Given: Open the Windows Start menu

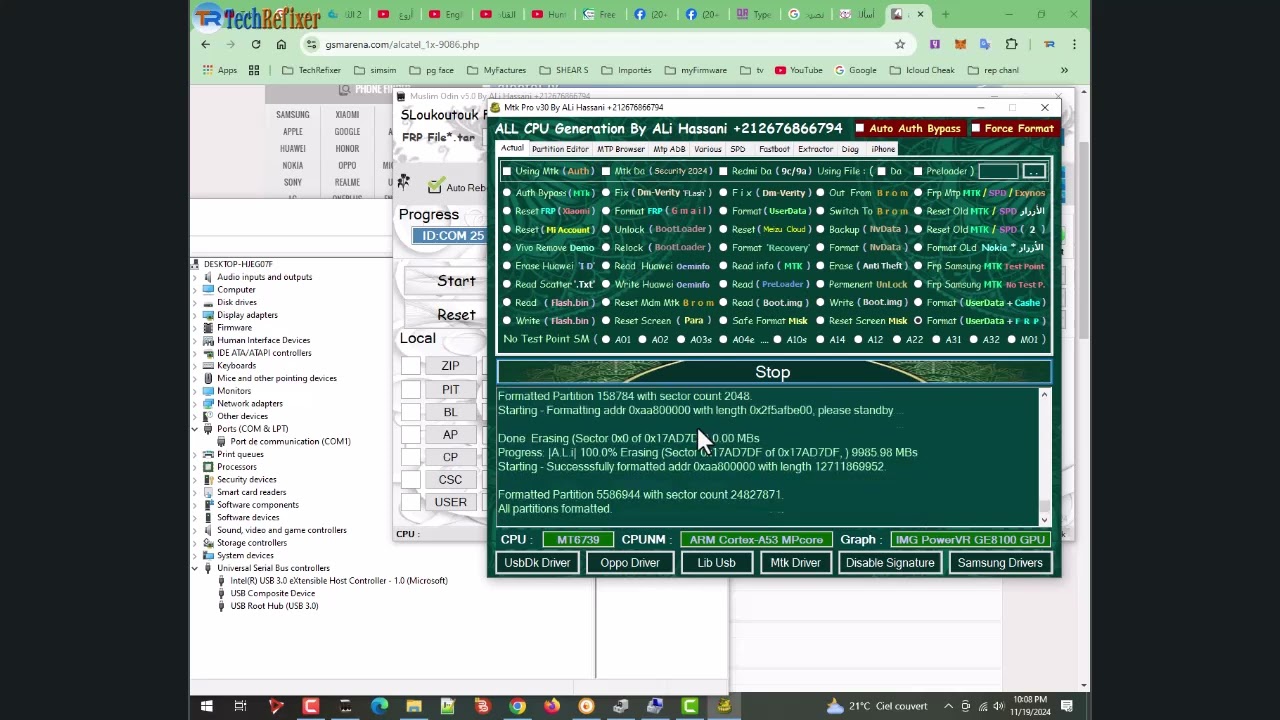Looking at the screenshot, I should 206,707.
